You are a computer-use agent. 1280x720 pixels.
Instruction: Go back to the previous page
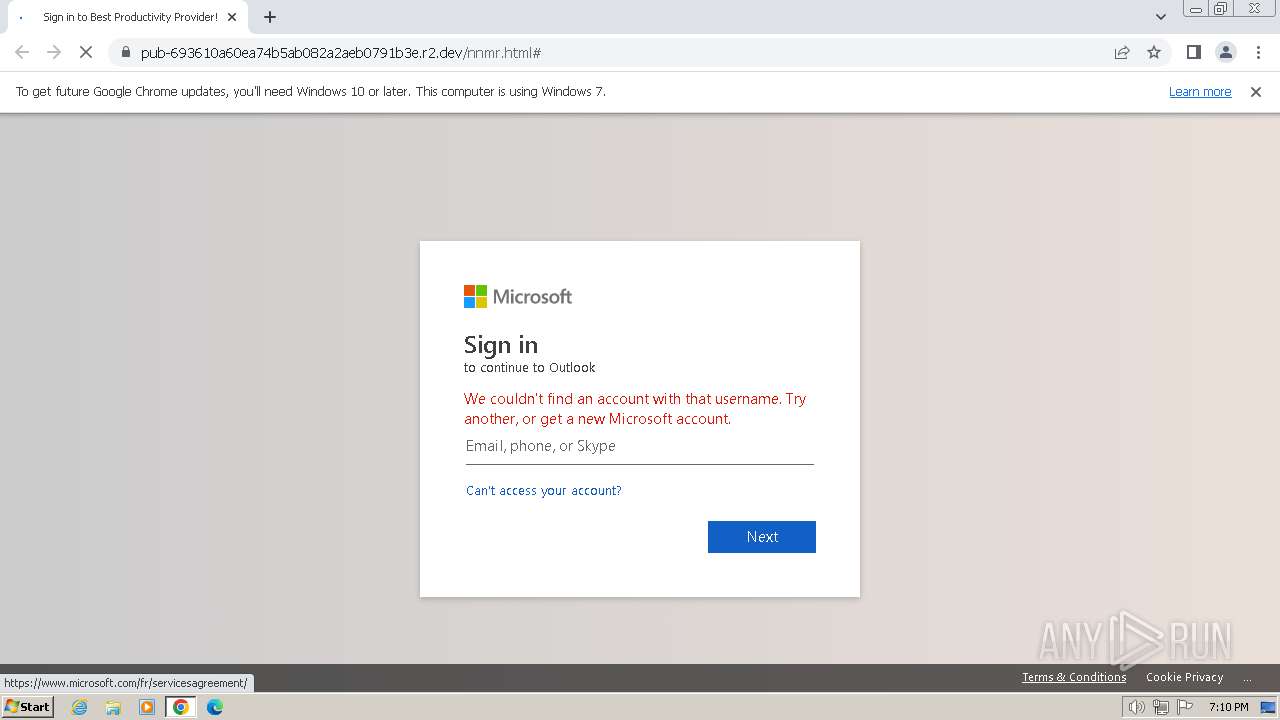[x=22, y=52]
